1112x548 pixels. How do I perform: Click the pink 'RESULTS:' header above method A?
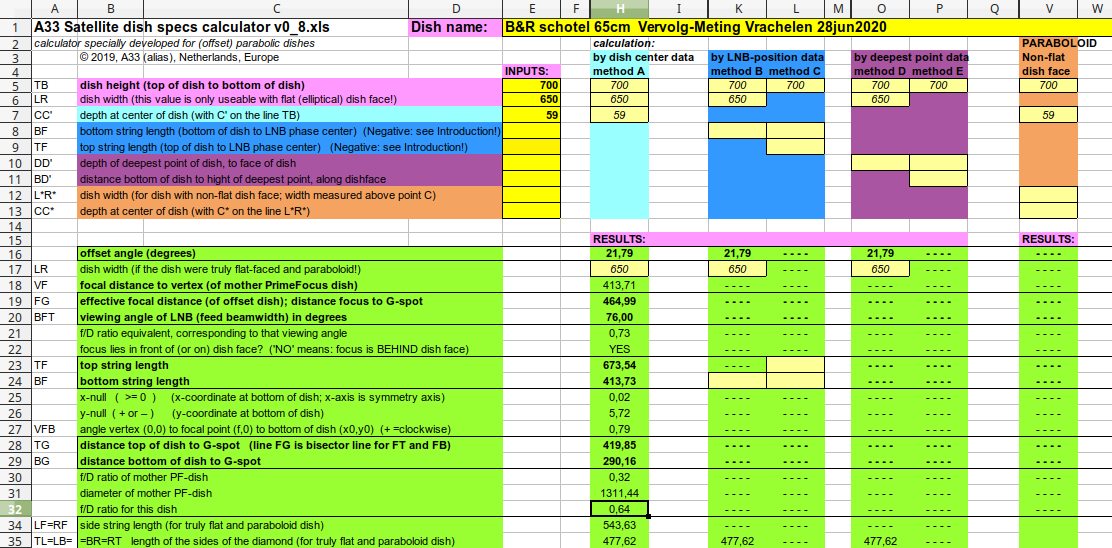(619, 239)
